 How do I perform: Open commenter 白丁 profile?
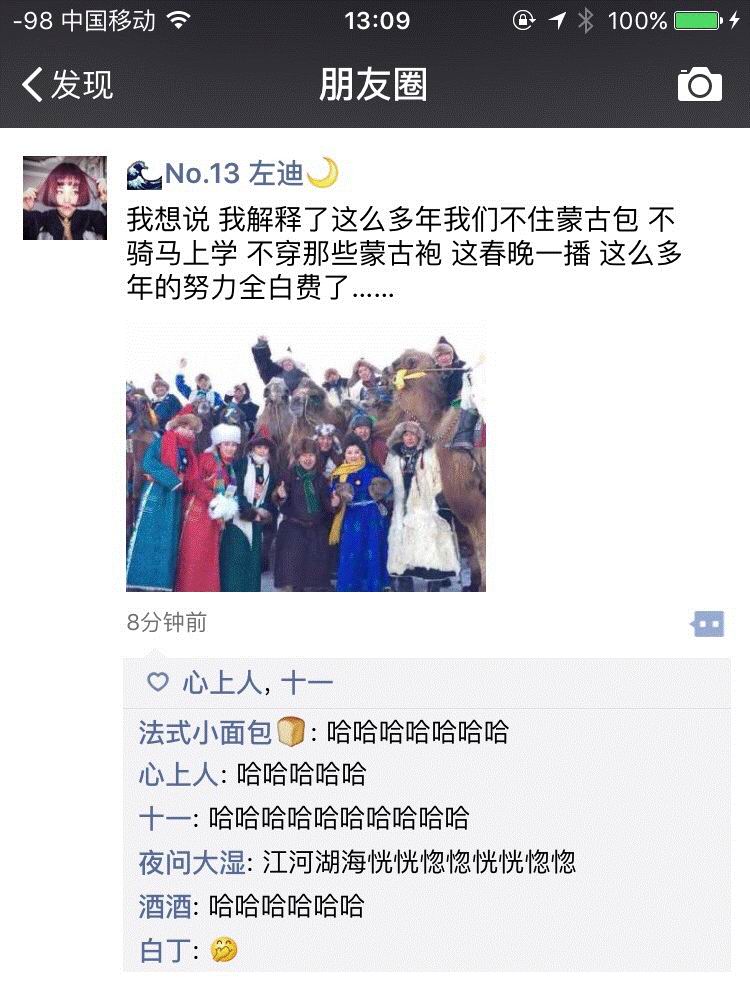pyautogui.click(x=165, y=950)
